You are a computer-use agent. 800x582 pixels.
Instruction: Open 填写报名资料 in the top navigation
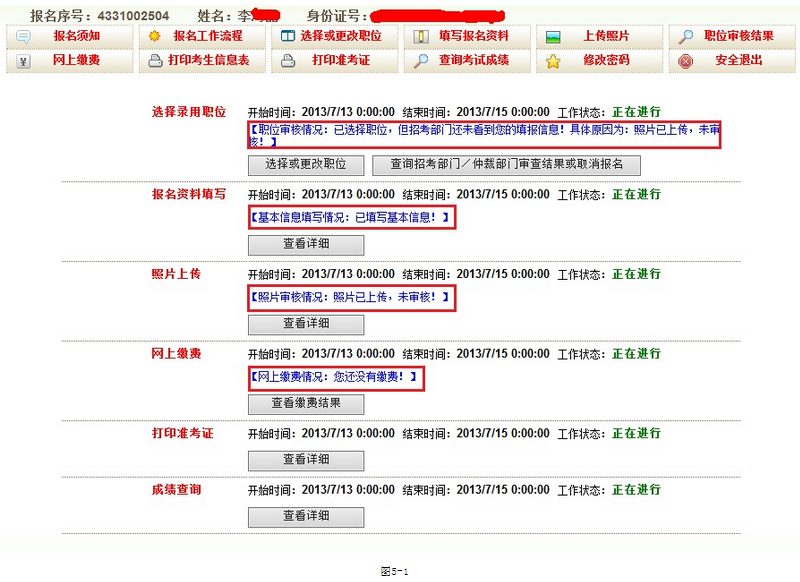(x=473, y=36)
